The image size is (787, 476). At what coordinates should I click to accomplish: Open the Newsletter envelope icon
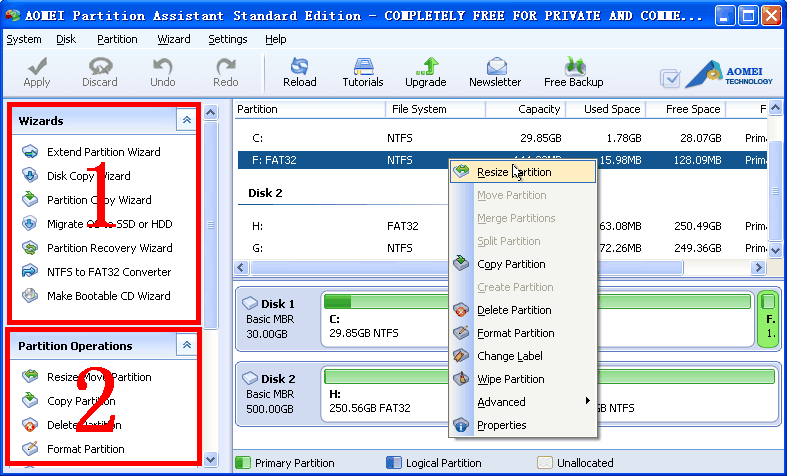[496, 66]
